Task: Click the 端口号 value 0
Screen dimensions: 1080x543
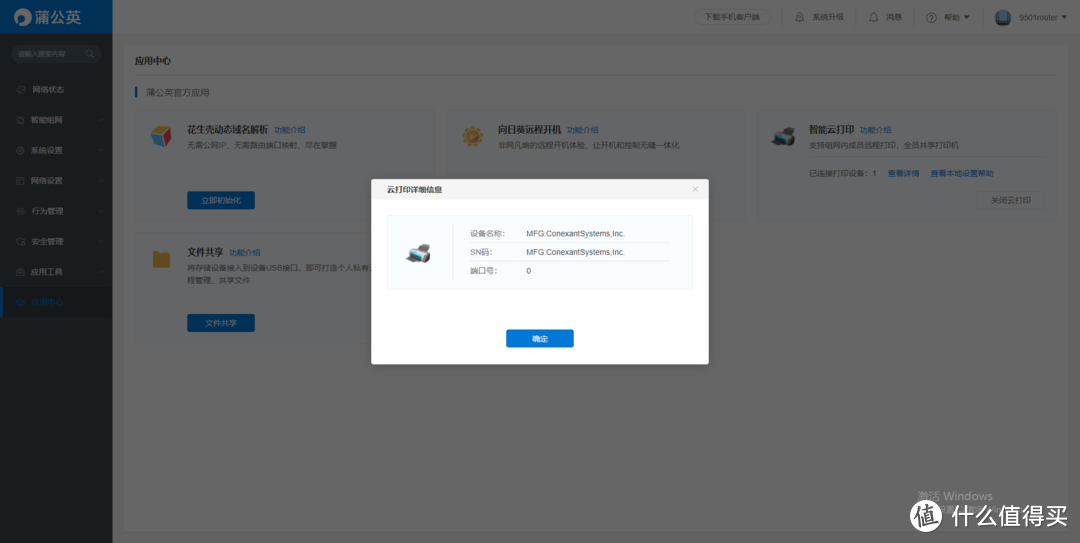Action: click(x=528, y=271)
